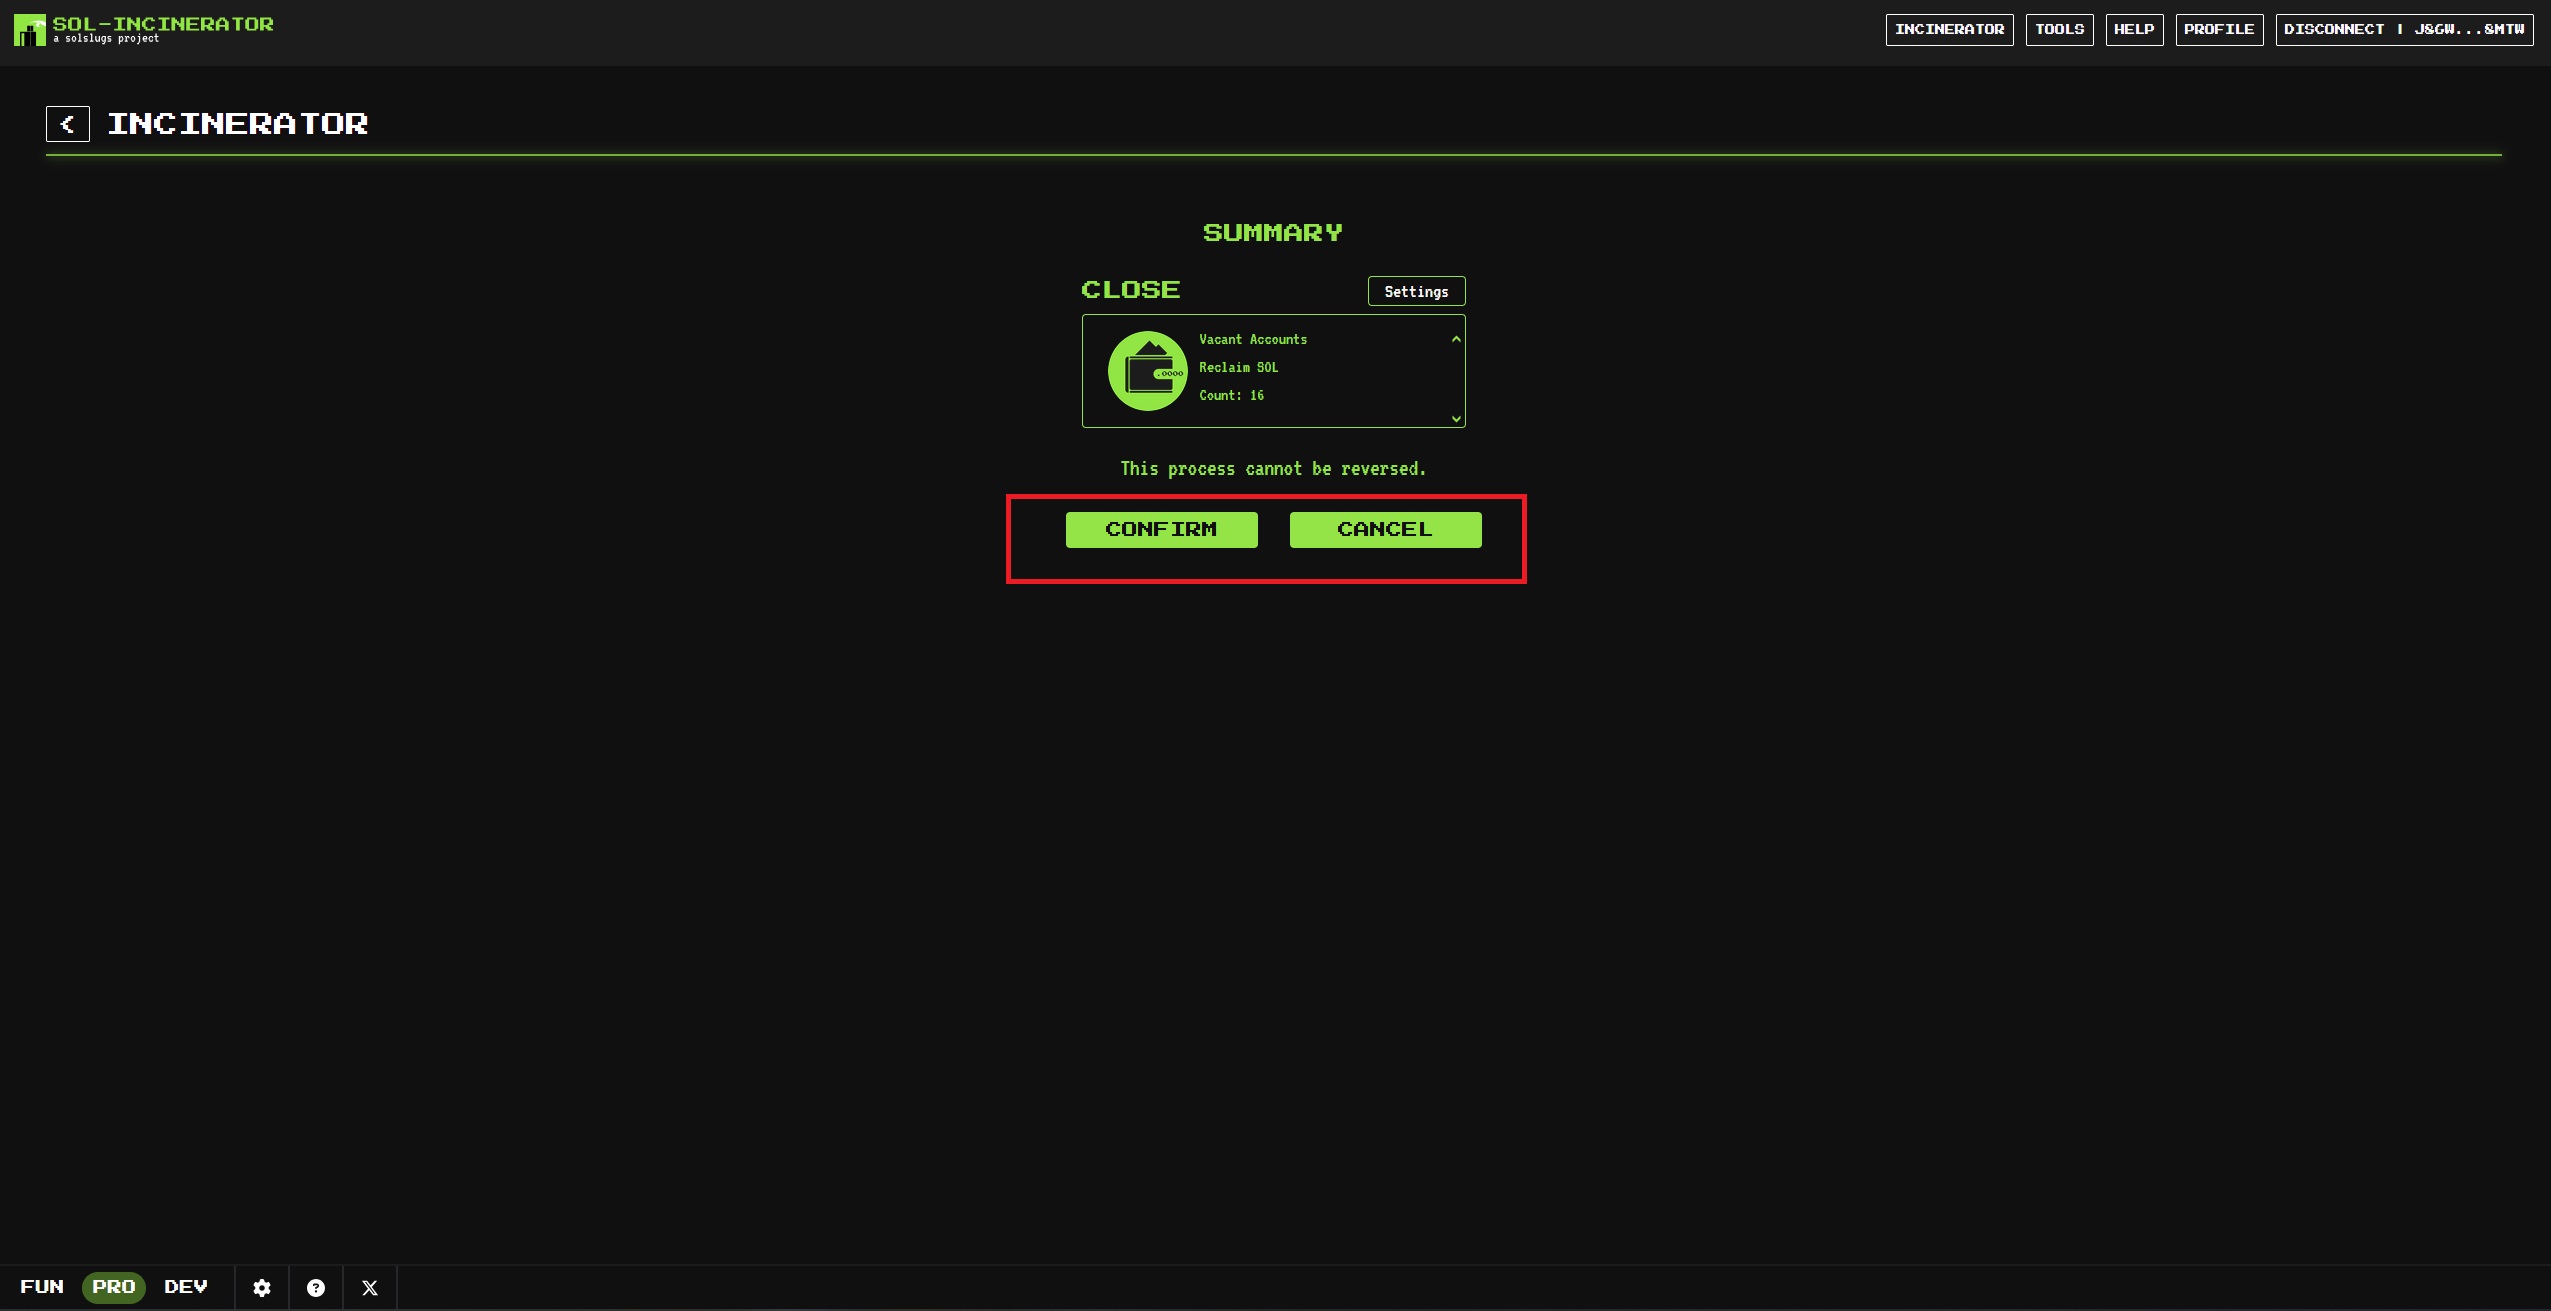Select the PRO mode toggle
The height and width of the screenshot is (1311, 2551).
(114, 1287)
